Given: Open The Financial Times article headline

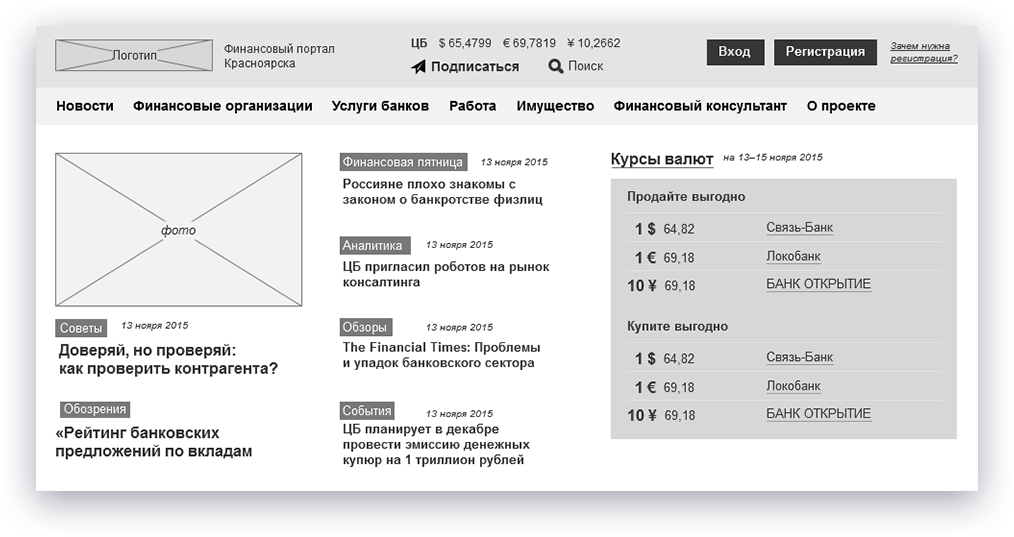Looking at the screenshot, I should pos(441,355).
